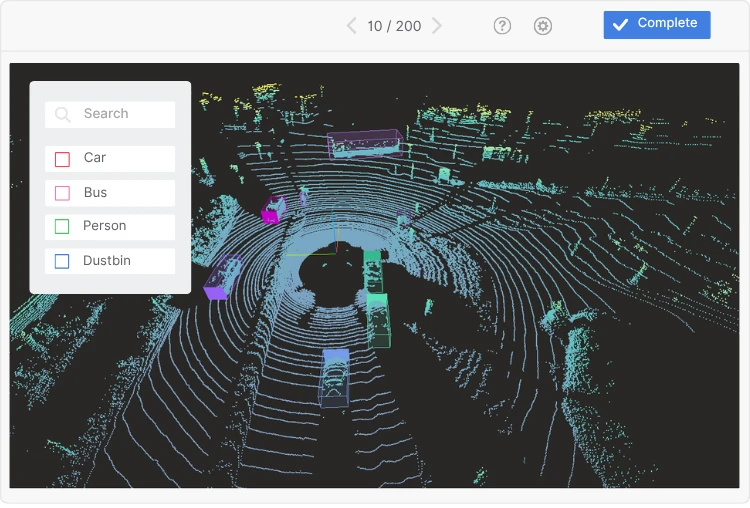Viewport: 750px width, 508px height.
Task: Click the pink Bus color box
Action: [x=62, y=193]
